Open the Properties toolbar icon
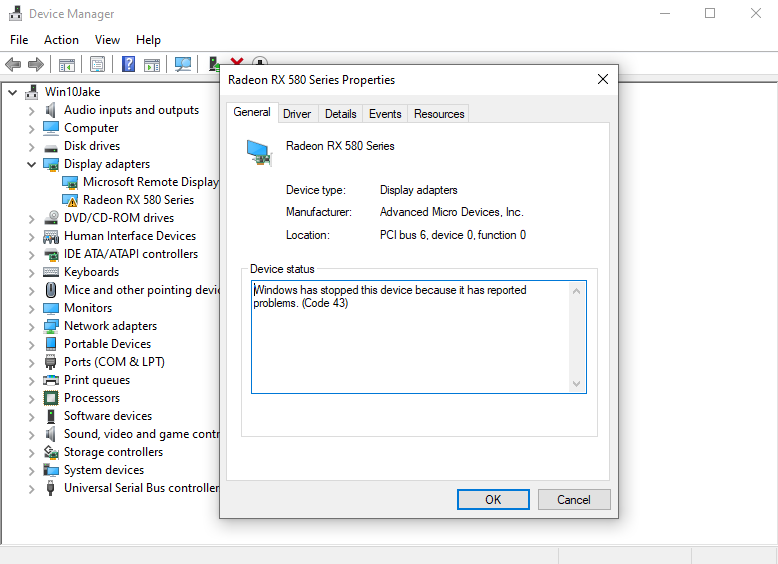Screen dimensions: 778x564 97,64
